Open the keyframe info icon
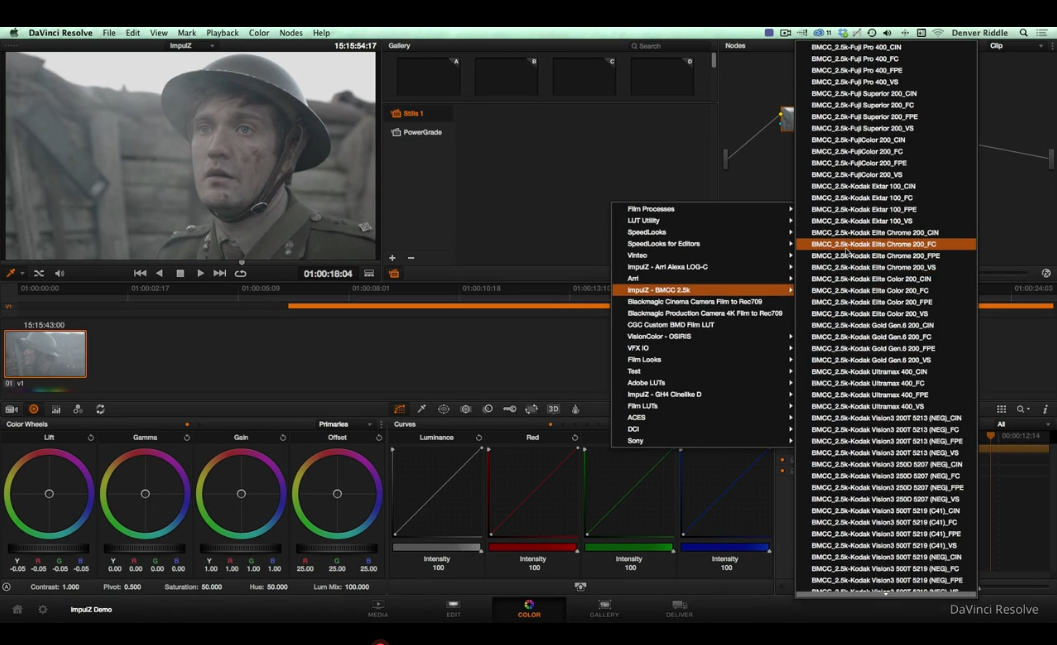 coord(1045,409)
